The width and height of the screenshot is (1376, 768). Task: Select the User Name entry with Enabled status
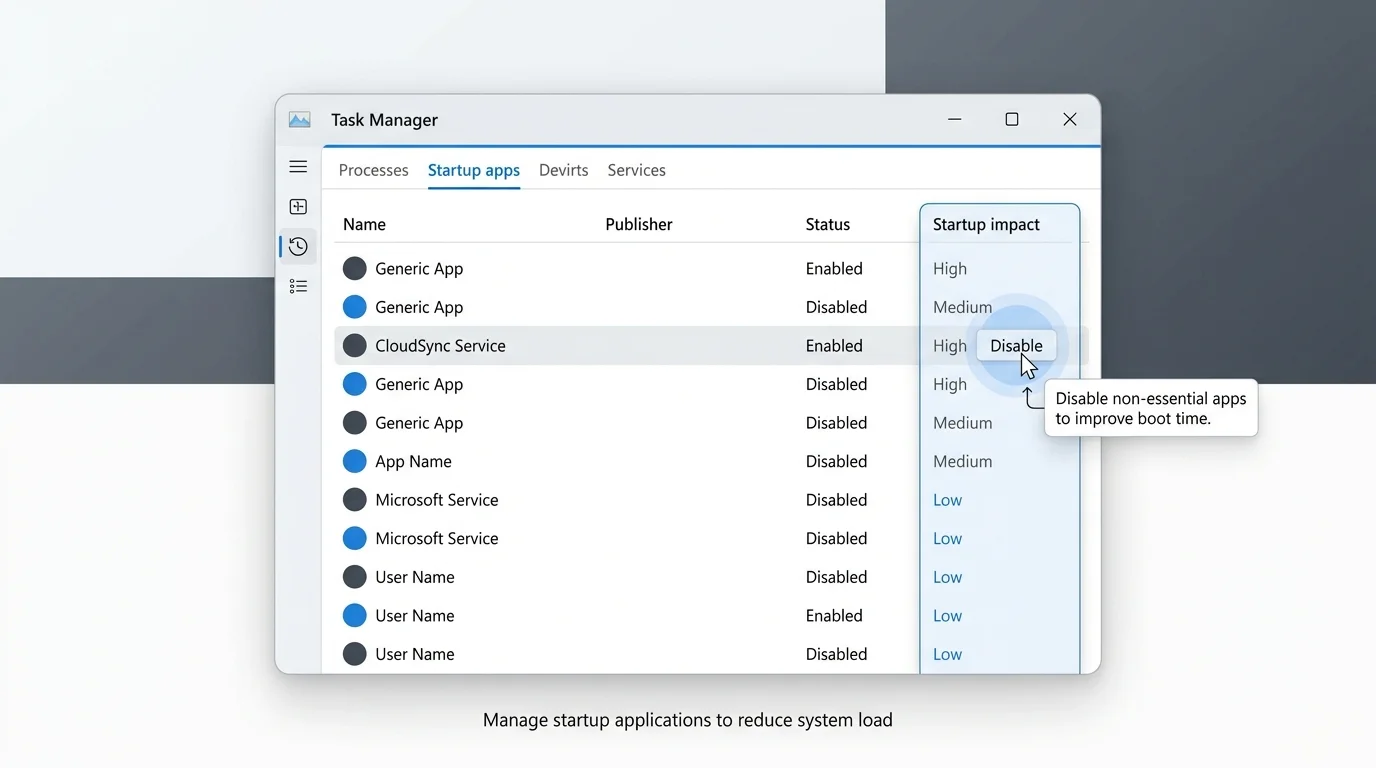414,616
